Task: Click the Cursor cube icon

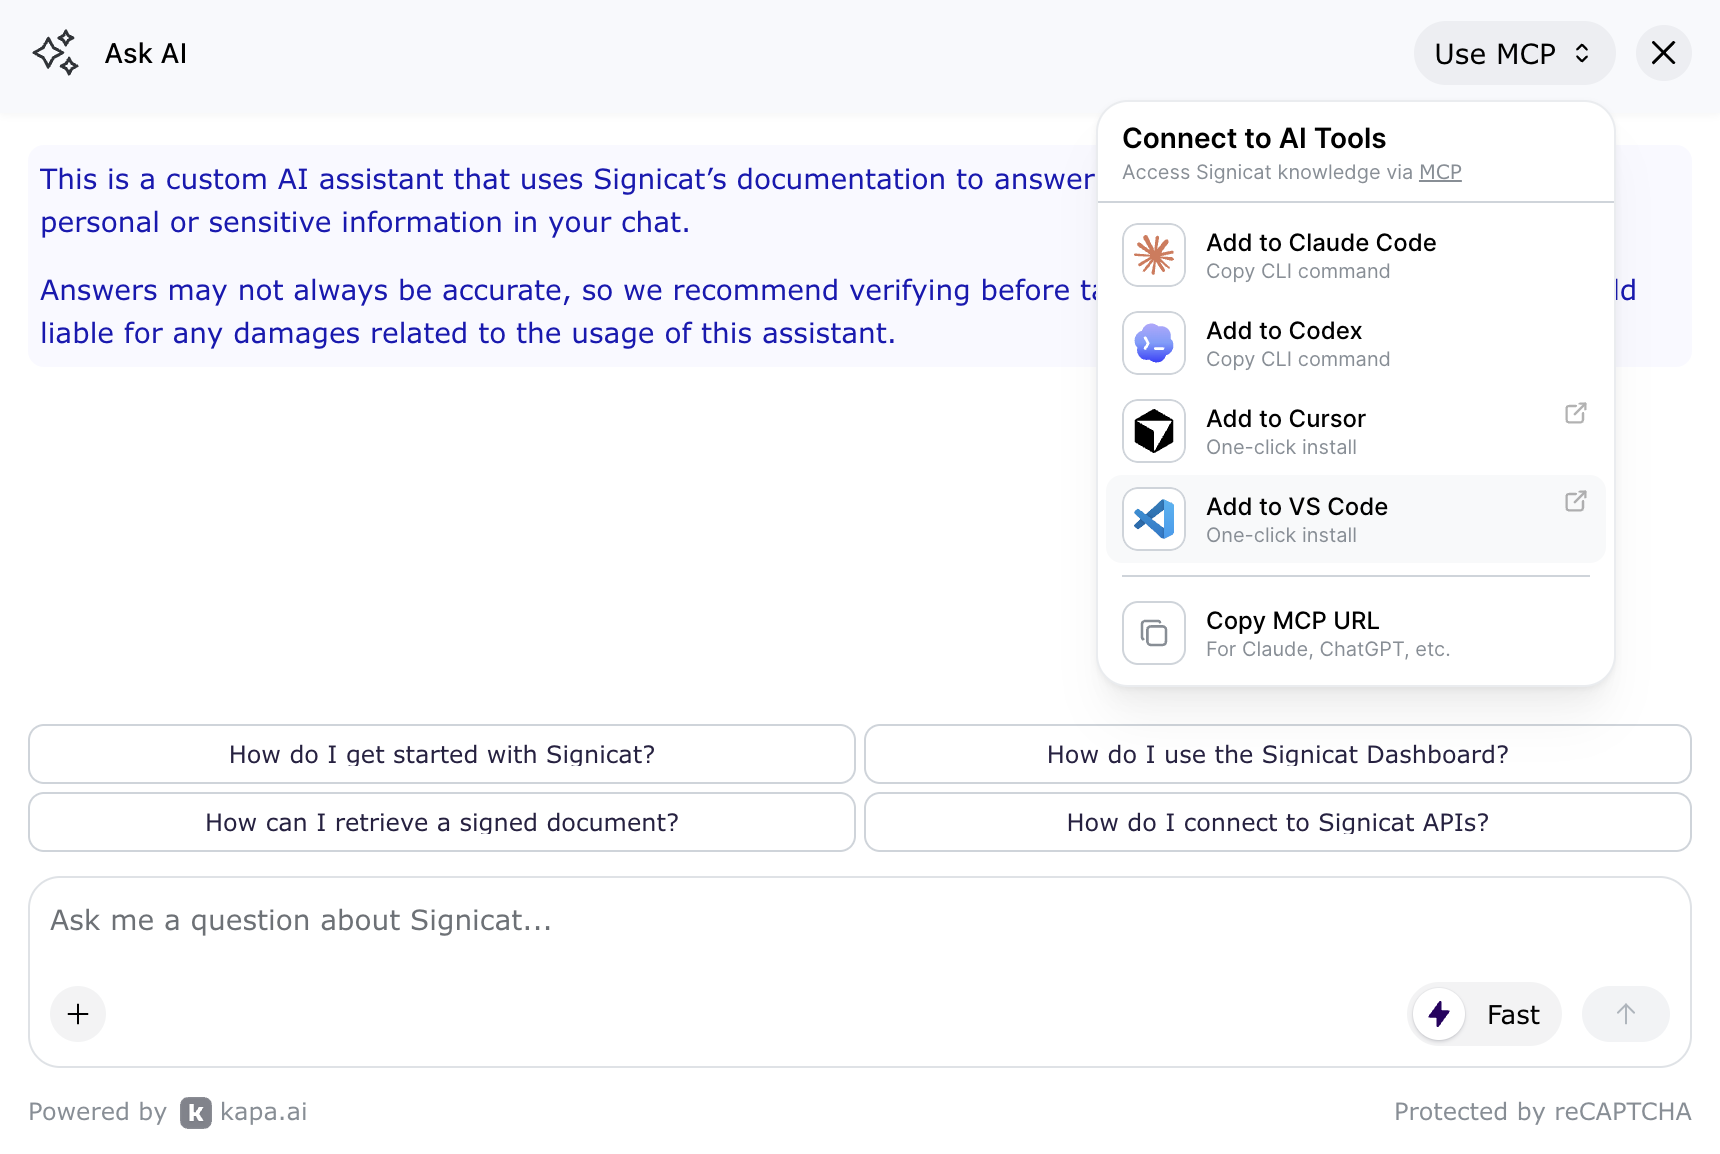Action: pos(1154,431)
